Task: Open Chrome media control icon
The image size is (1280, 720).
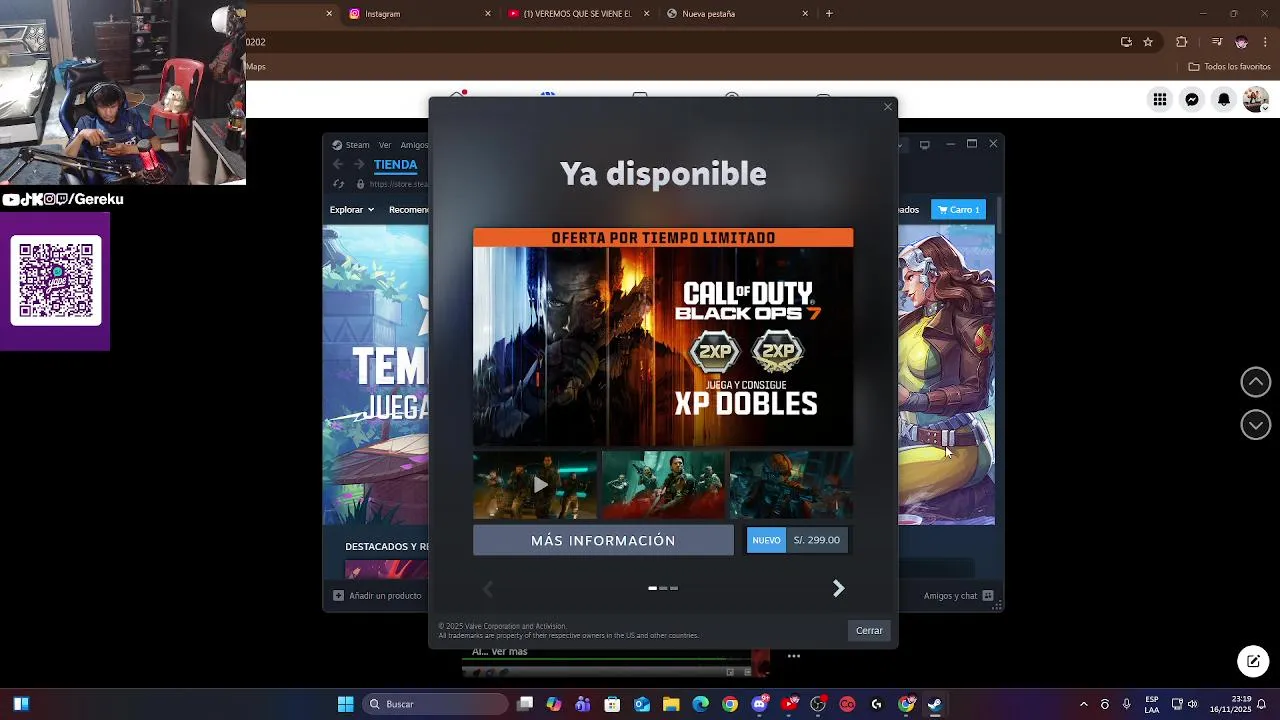Action: point(1217,42)
